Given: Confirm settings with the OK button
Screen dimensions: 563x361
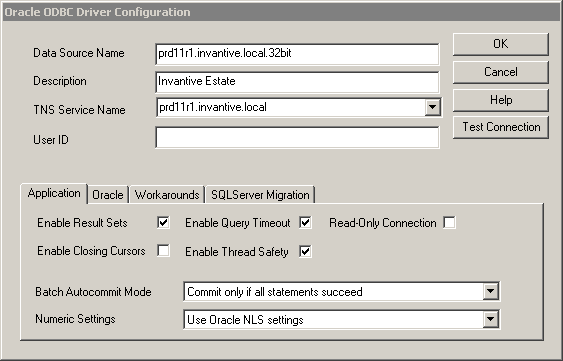Looking at the screenshot, I should (x=501, y=44).
